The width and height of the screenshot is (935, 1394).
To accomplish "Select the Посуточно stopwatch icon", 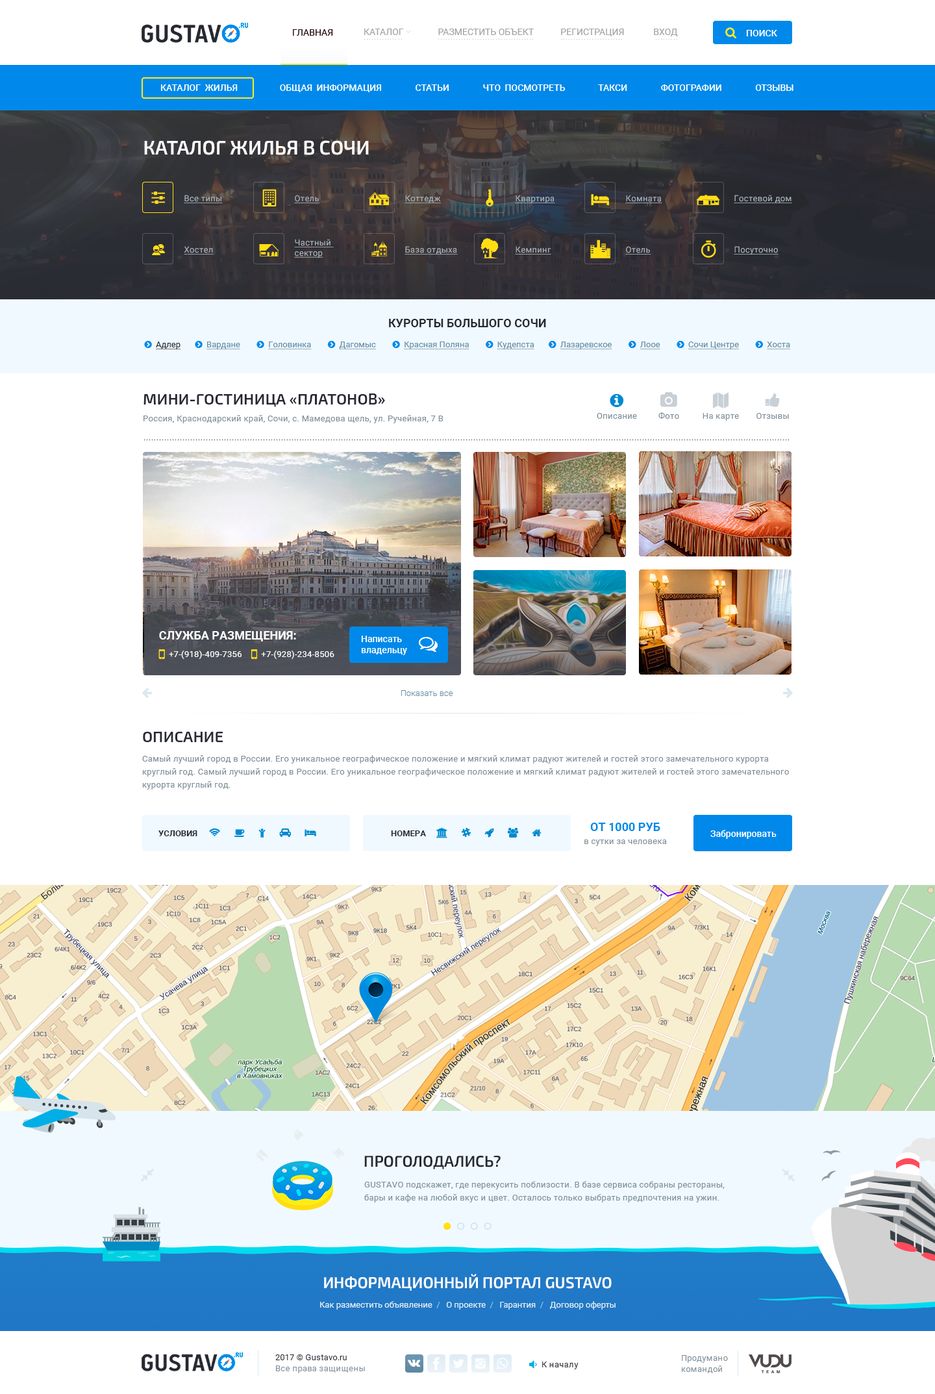I will point(708,249).
